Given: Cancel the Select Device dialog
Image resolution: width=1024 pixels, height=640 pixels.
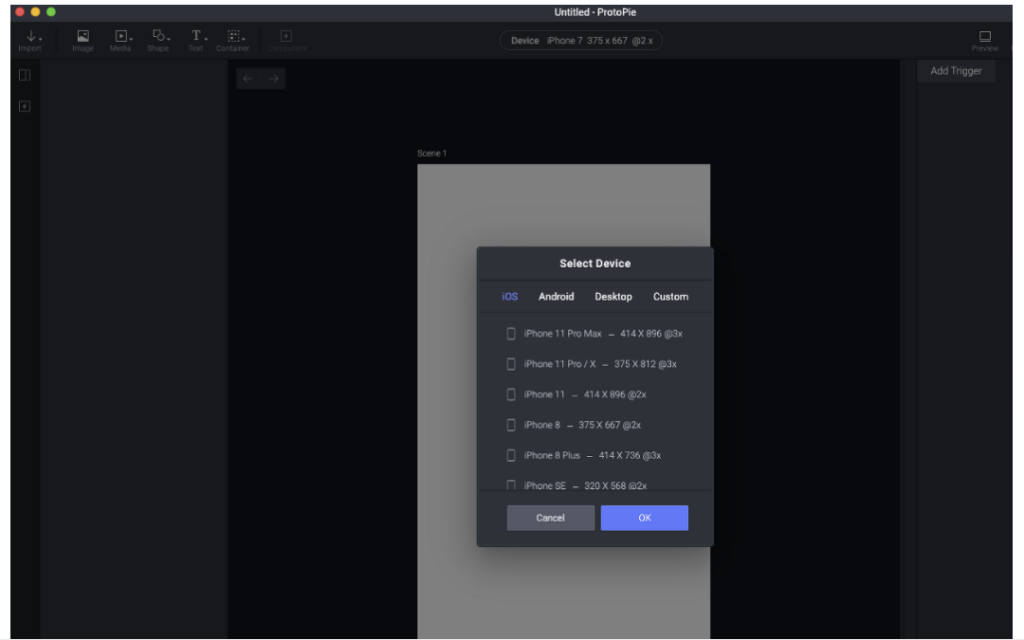Looking at the screenshot, I should tap(551, 518).
